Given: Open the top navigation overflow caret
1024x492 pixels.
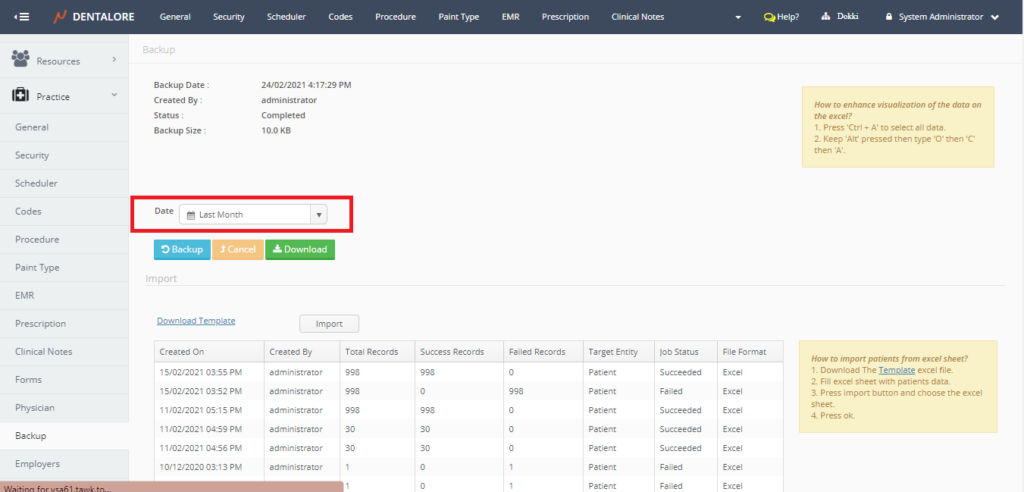Looking at the screenshot, I should click(738, 18).
